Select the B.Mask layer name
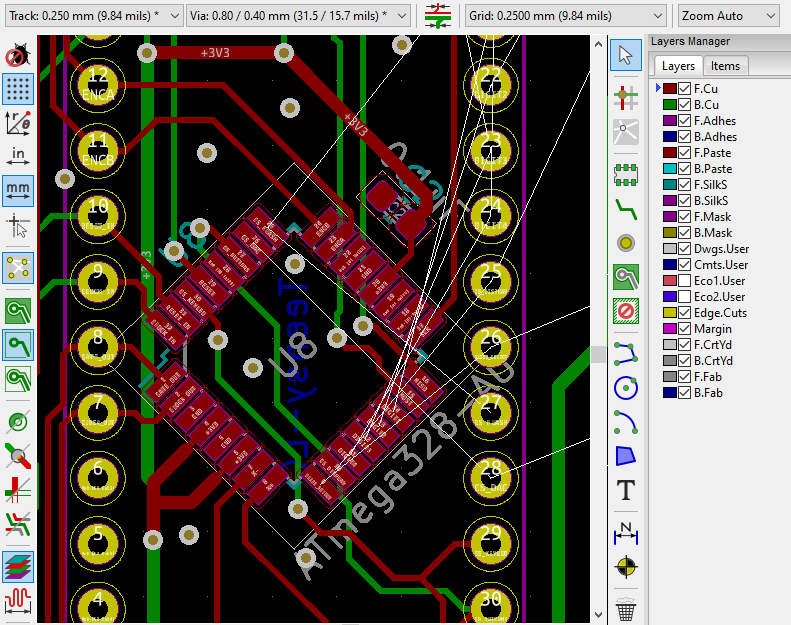Screen dimensions: 791x625 (x=713, y=233)
